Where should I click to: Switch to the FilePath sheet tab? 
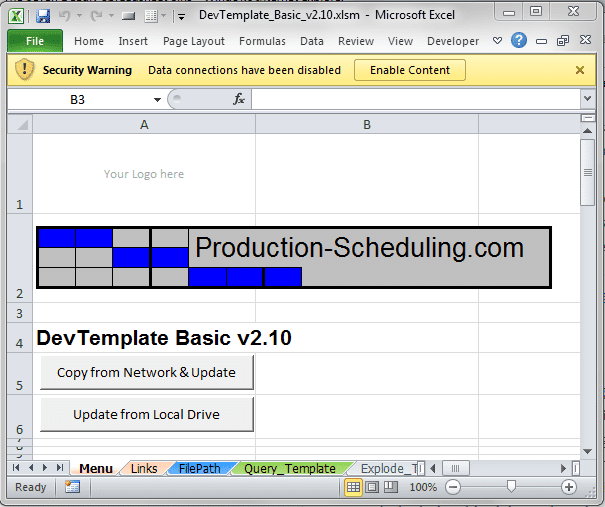pyautogui.click(x=199, y=468)
